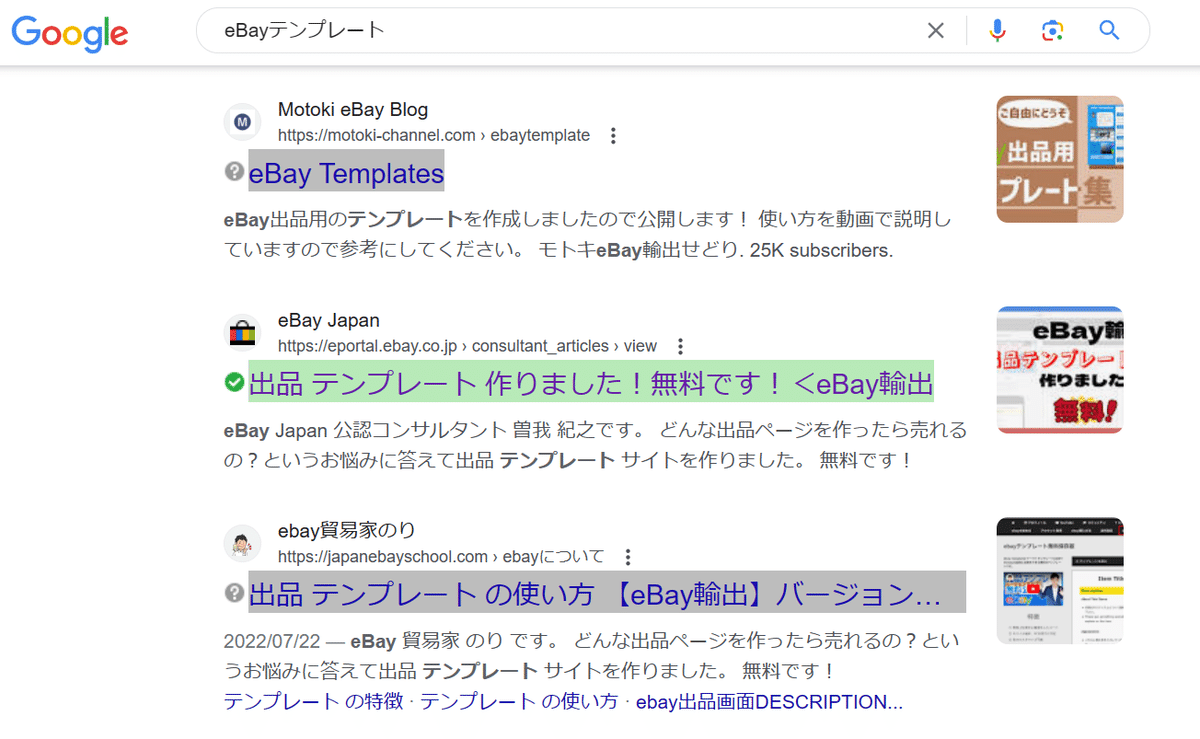Click the Motoki eBay Blog favicon

pyautogui.click(x=242, y=123)
